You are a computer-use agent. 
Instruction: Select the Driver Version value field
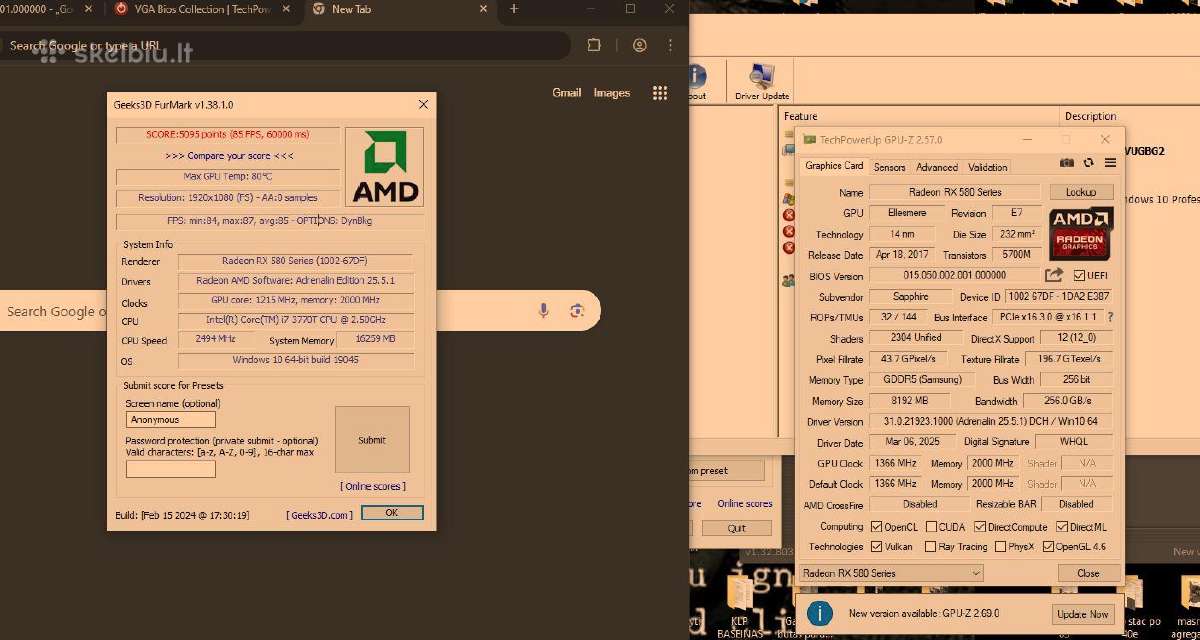pyautogui.click(x=991, y=422)
